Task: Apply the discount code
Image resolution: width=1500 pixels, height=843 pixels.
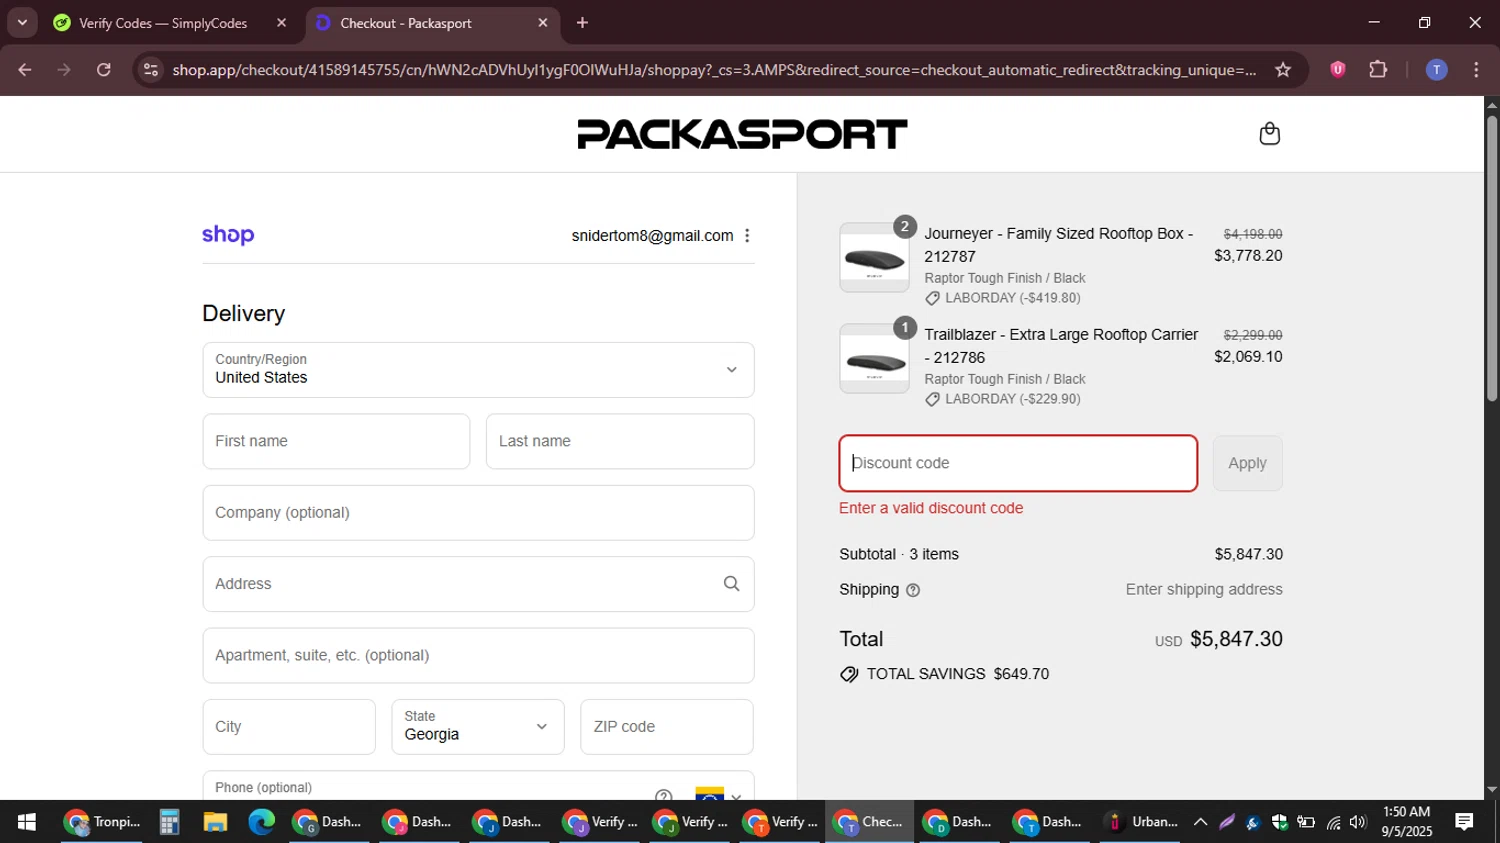Action: (x=1247, y=463)
